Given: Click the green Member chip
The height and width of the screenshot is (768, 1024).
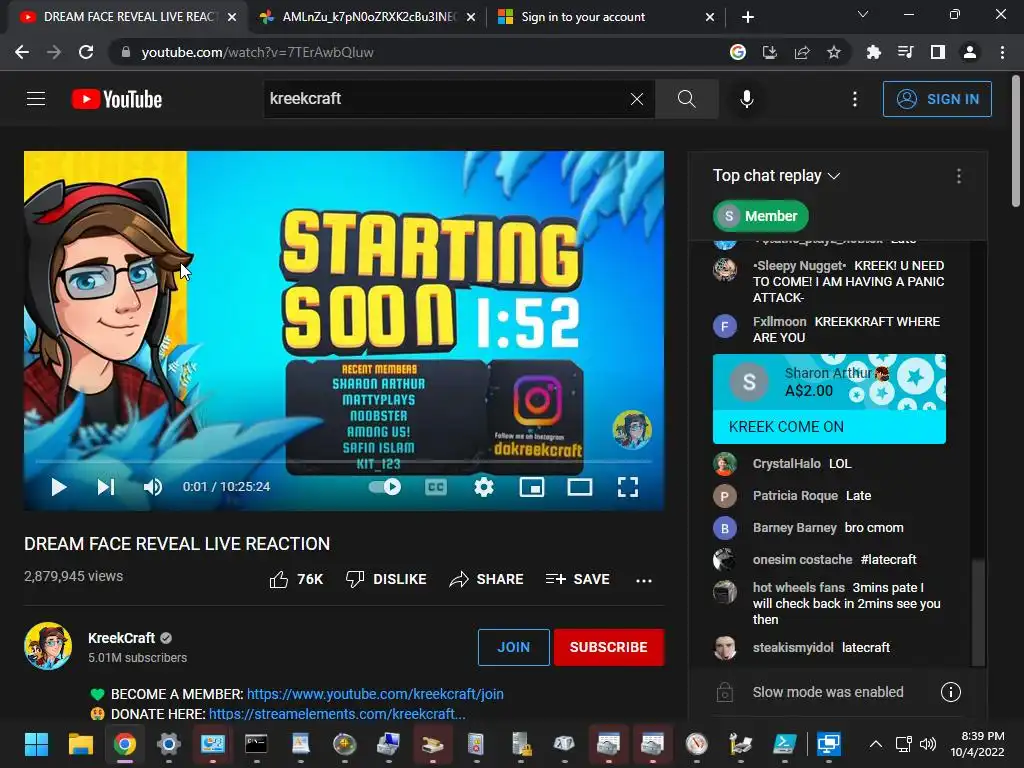Looking at the screenshot, I should [x=761, y=216].
